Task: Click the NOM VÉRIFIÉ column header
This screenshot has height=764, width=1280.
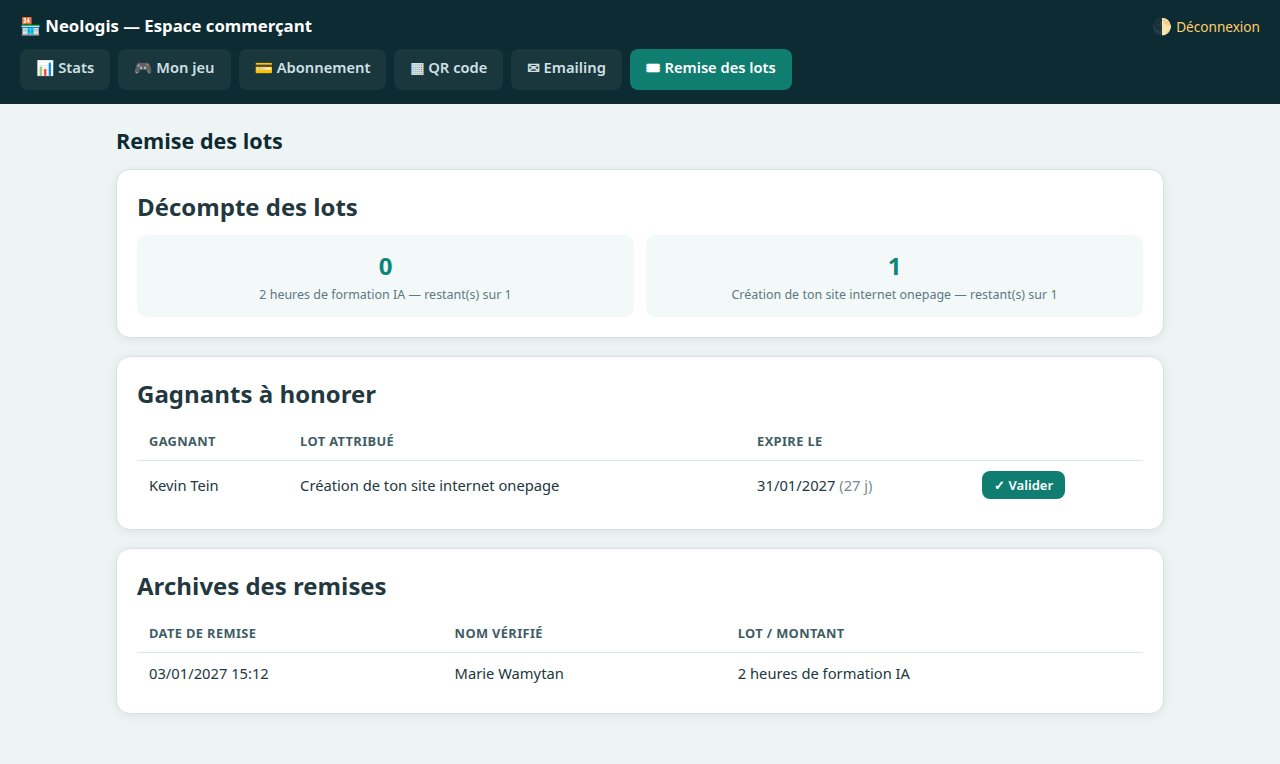Action: (499, 633)
